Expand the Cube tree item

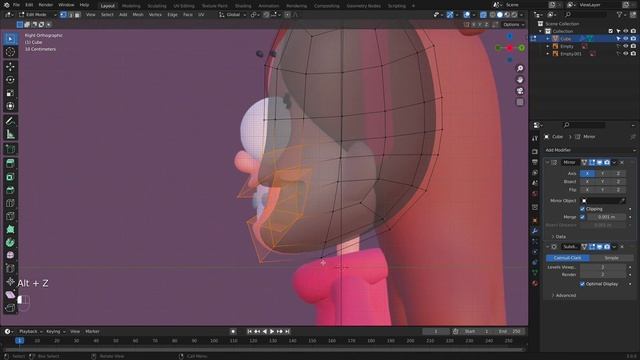point(548,39)
